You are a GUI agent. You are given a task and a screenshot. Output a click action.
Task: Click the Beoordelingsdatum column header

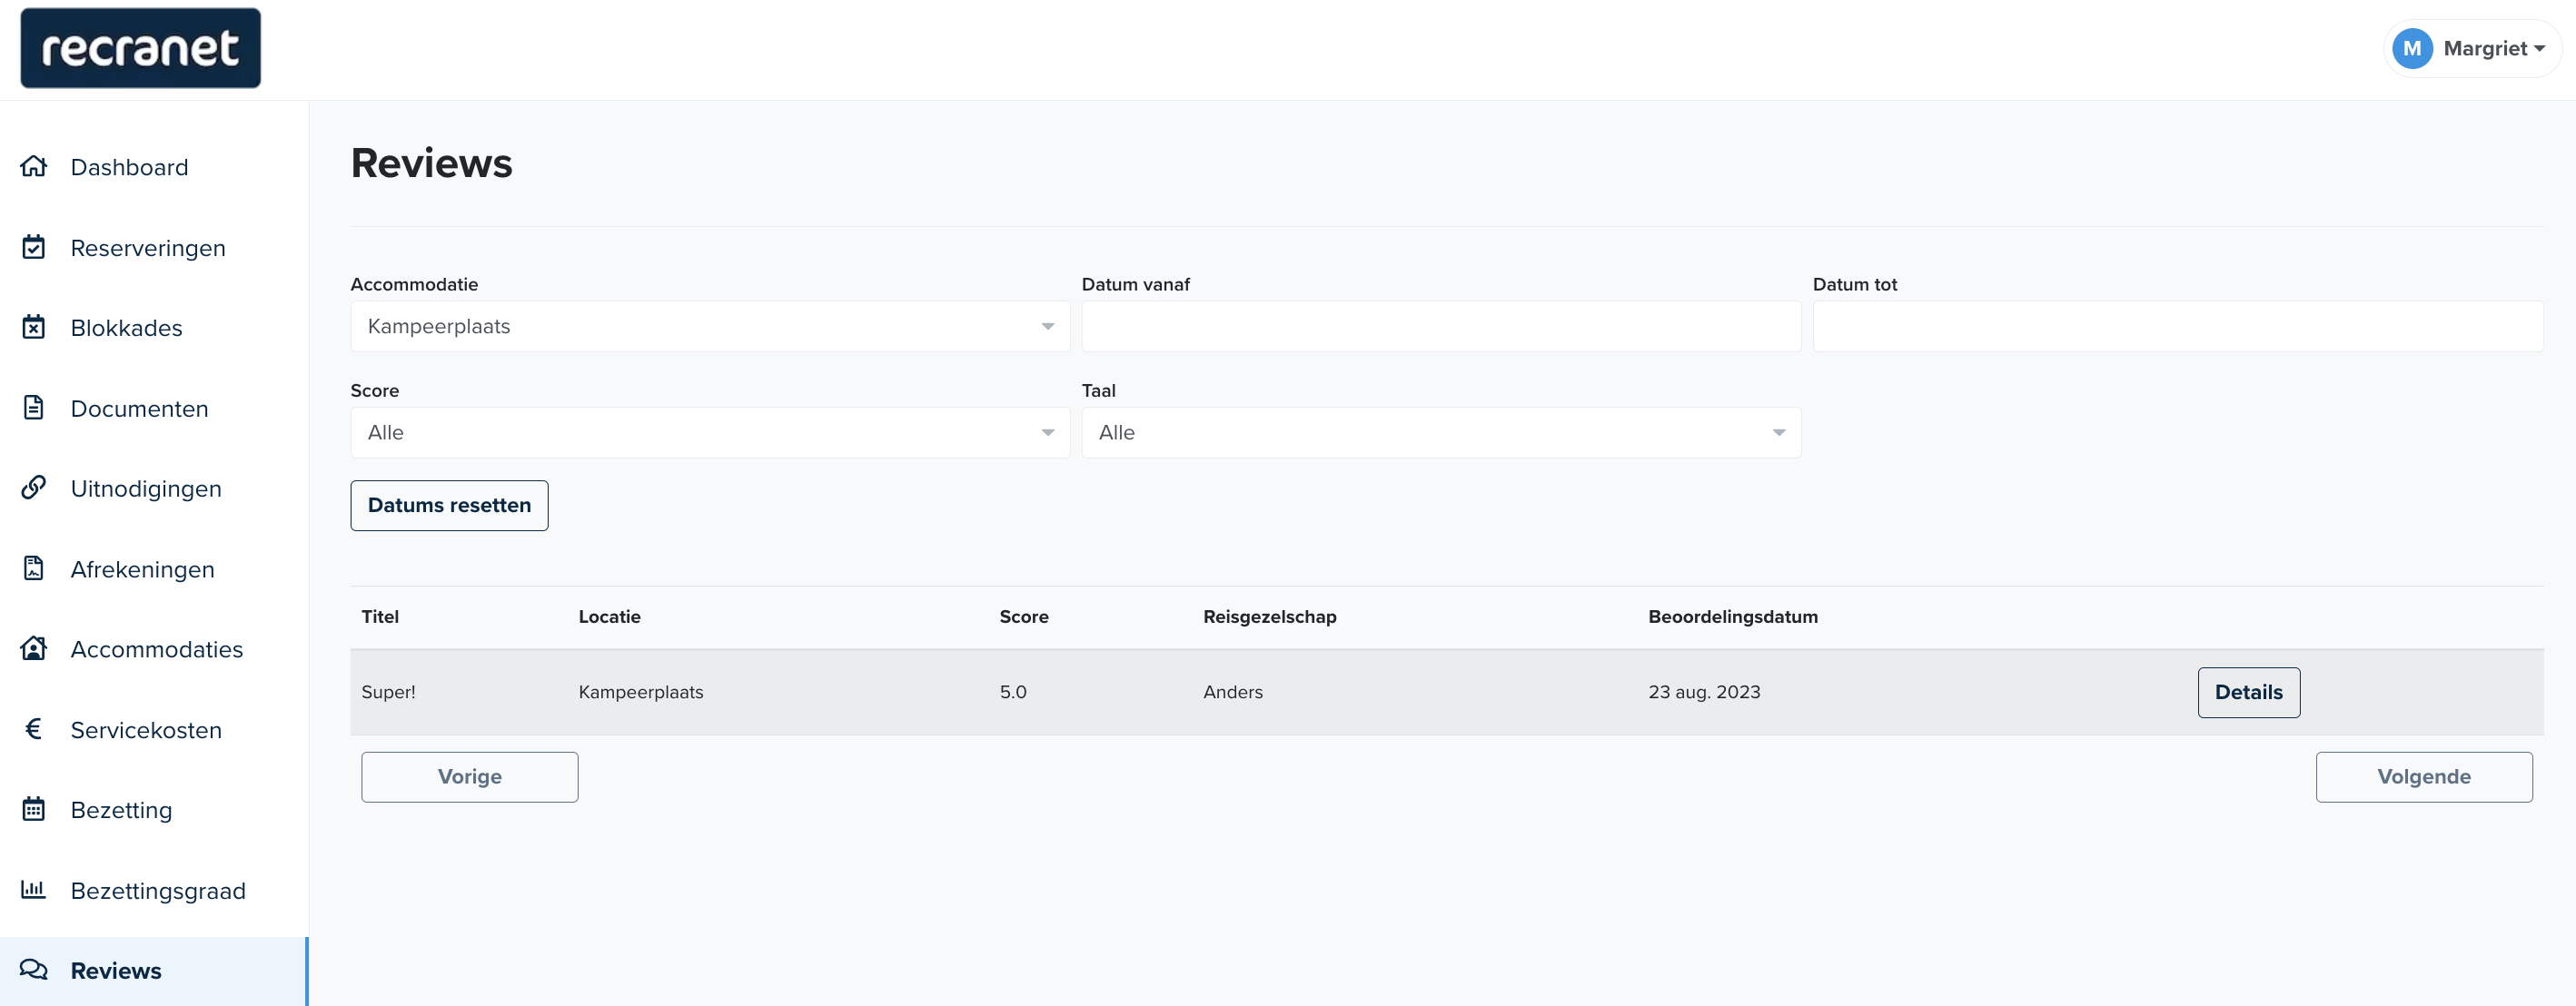click(x=1732, y=616)
